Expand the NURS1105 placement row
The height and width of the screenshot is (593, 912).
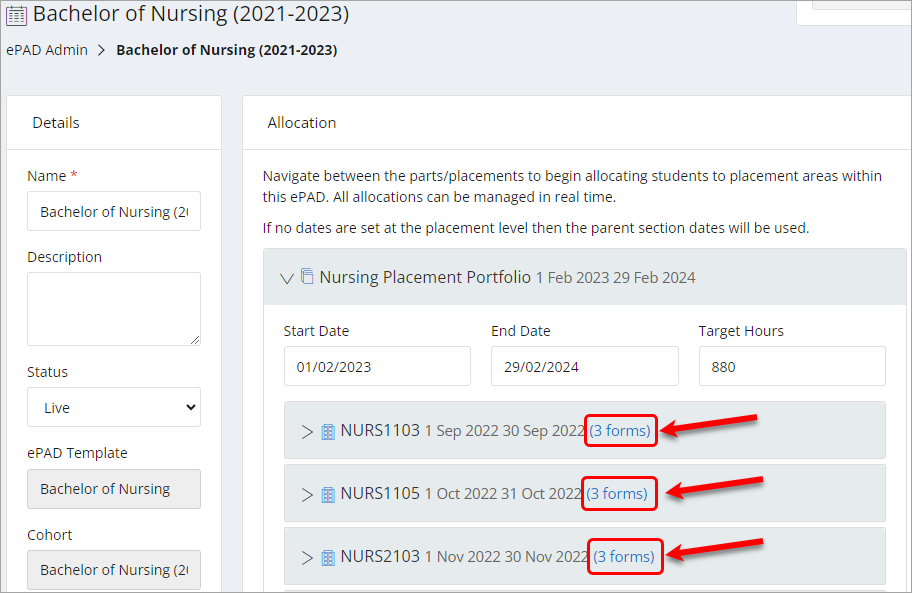[306, 493]
